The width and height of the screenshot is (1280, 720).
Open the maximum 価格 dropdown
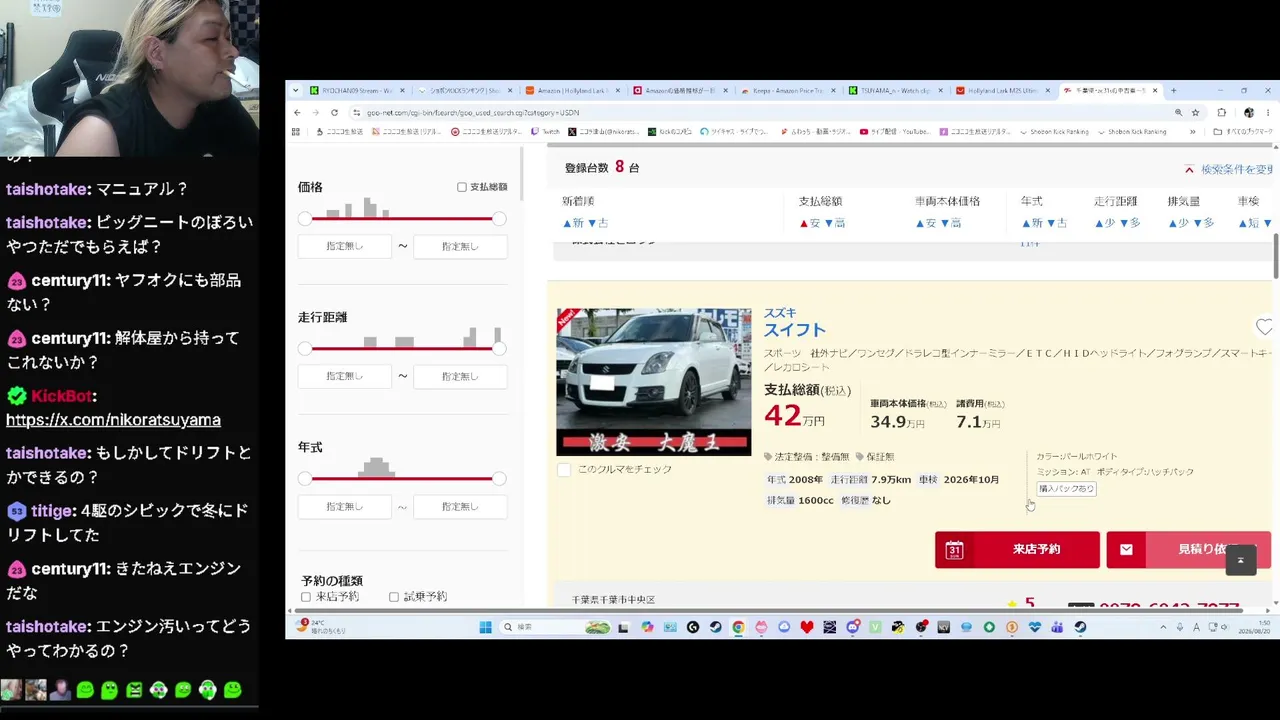click(460, 246)
